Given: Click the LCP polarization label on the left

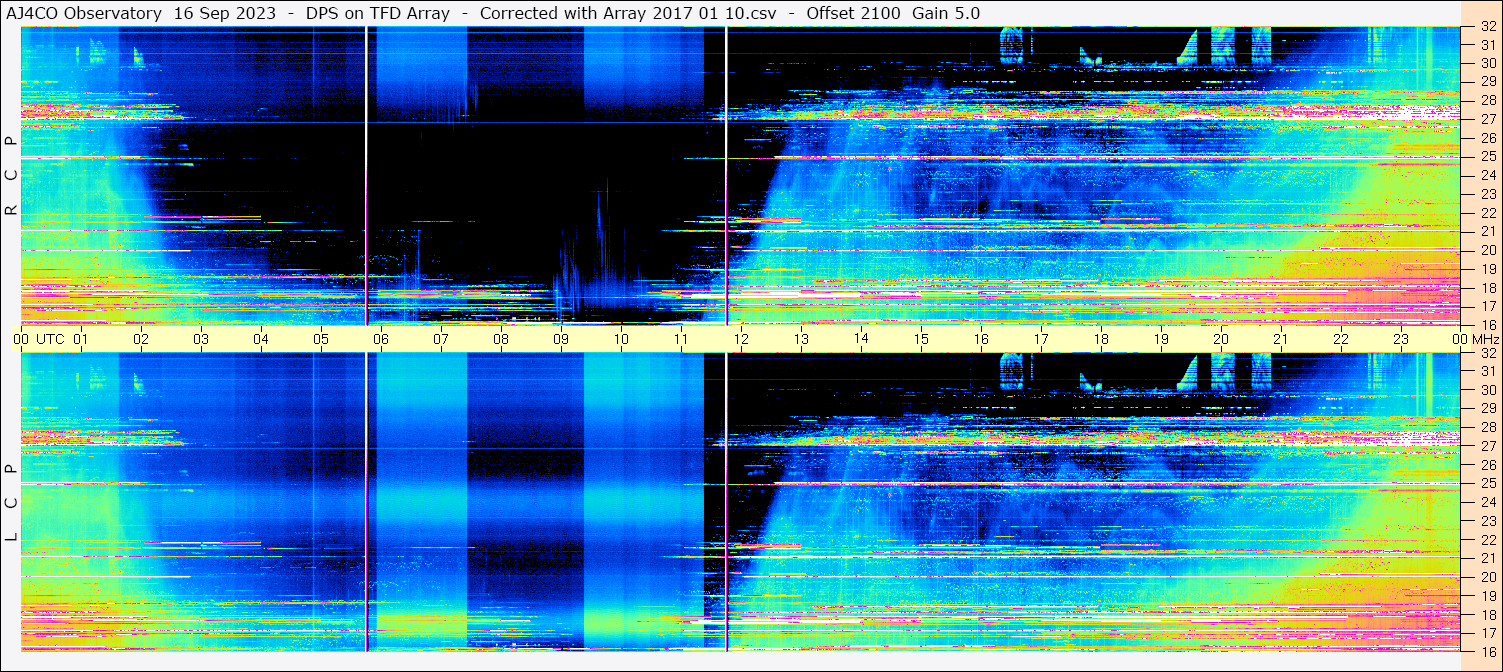Looking at the screenshot, I should coord(11,503).
